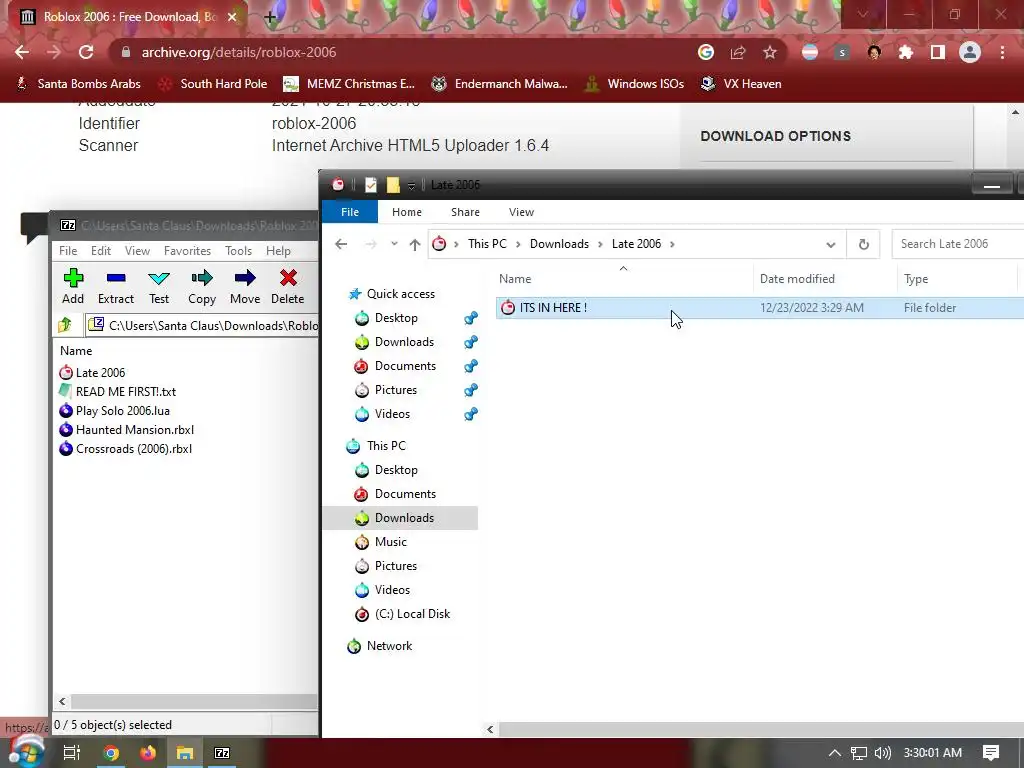This screenshot has height=768, width=1024.
Task: Open the MEMZ Christmas bookmark
Action: [x=349, y=84]
